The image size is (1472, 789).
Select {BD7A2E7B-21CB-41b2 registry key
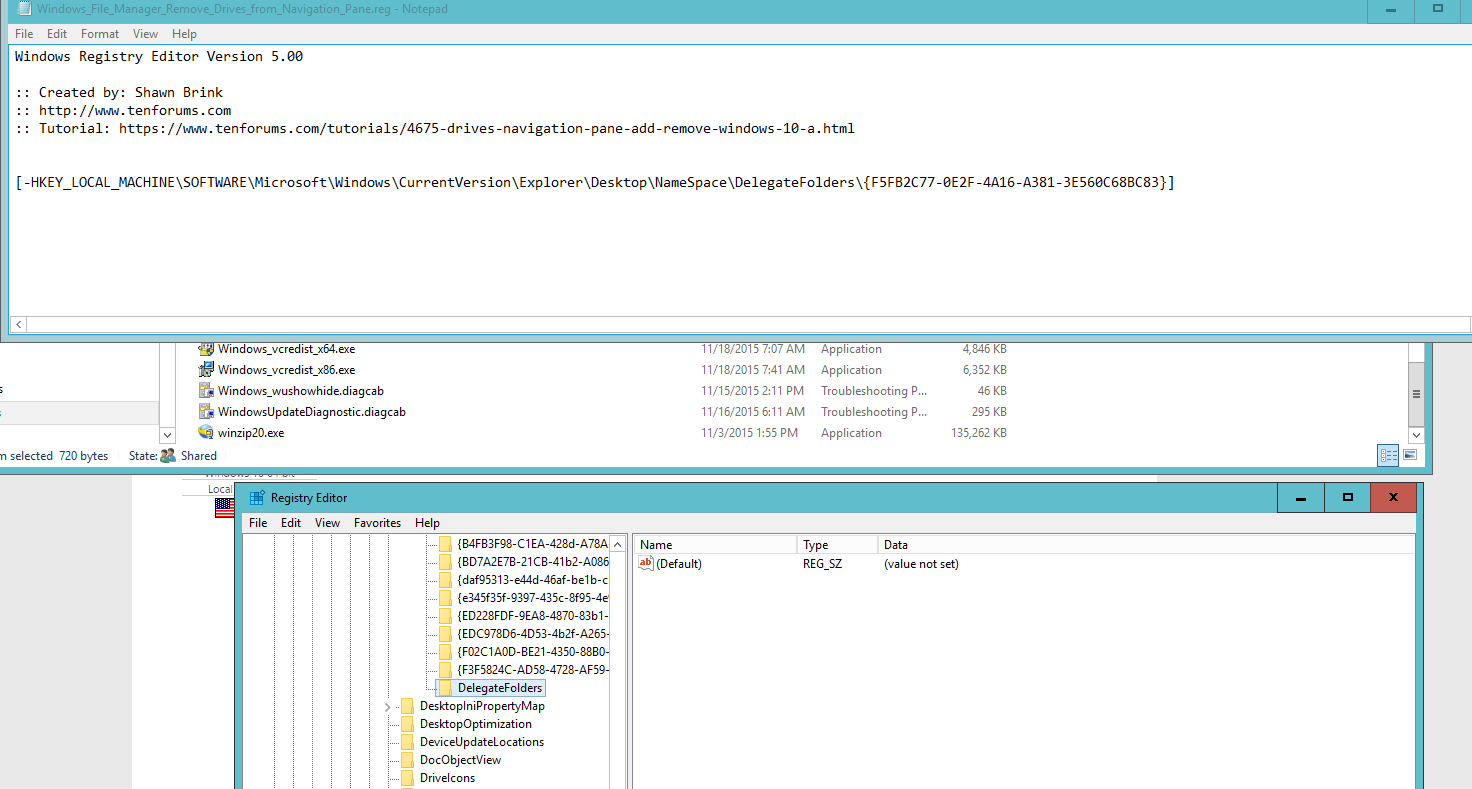pyautogui.click(x=533, y=562)
